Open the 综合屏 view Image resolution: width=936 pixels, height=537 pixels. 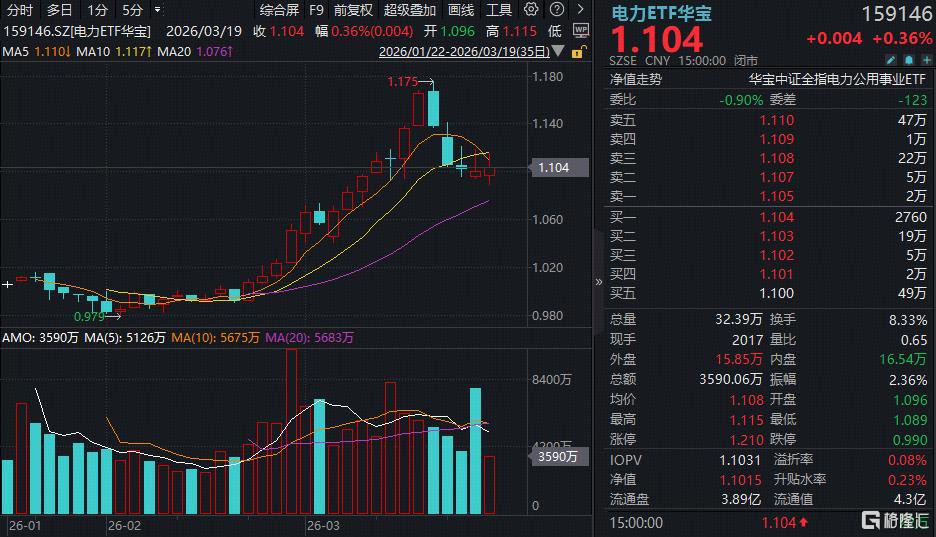pyautogui.click(x=279, y=10)
